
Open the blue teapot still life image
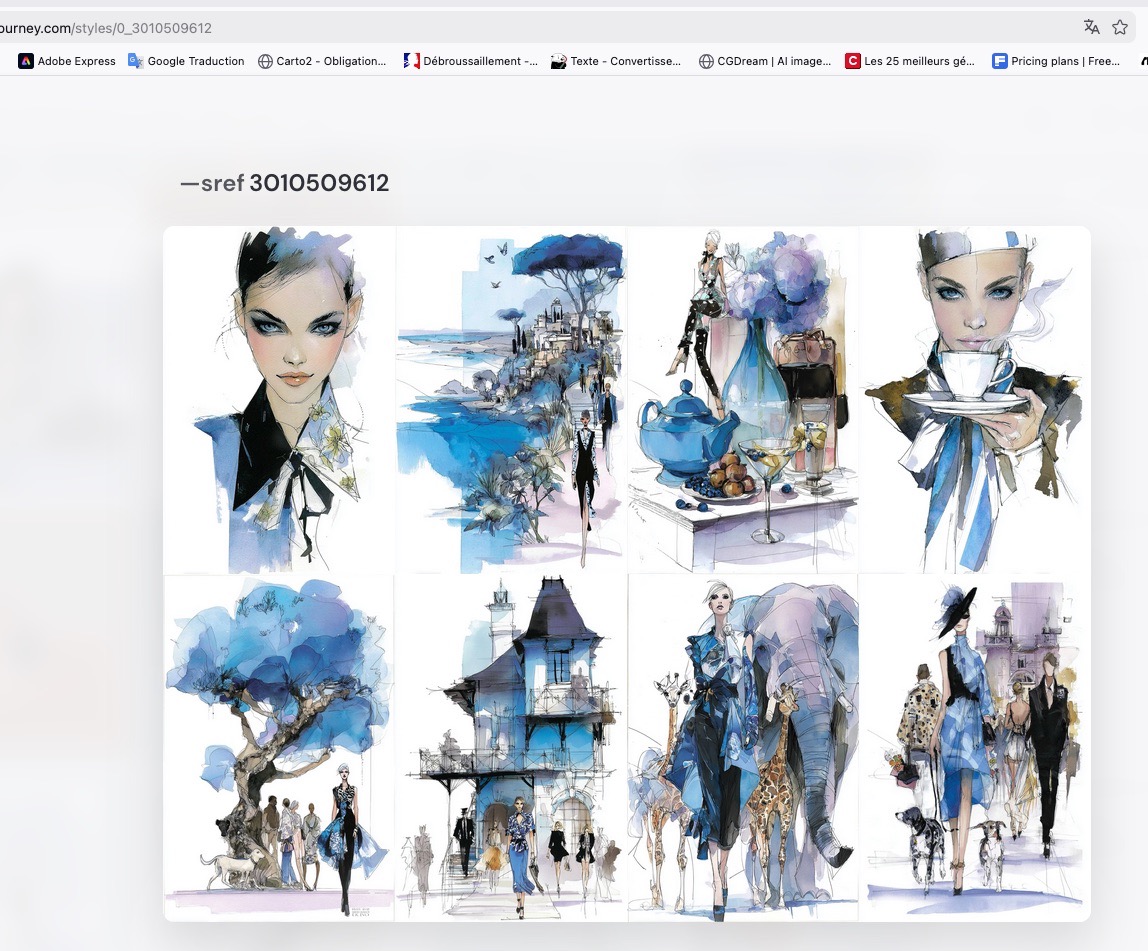(x=743, y=400)
